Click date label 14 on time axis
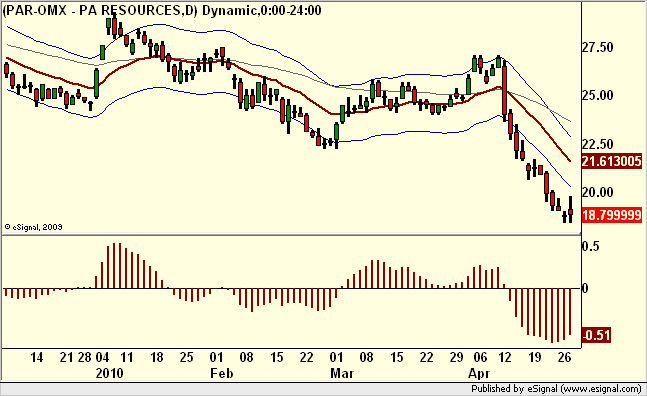 coord(37,357)
